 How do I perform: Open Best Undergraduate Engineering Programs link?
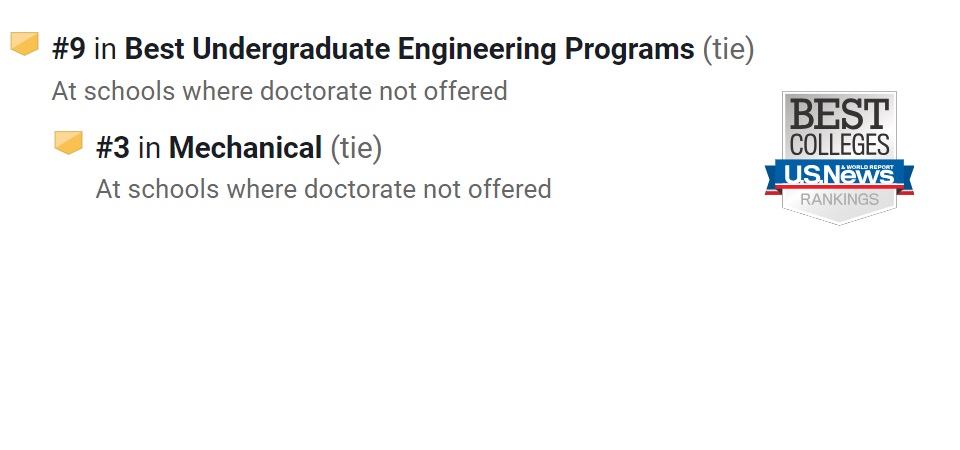point(410,49)
